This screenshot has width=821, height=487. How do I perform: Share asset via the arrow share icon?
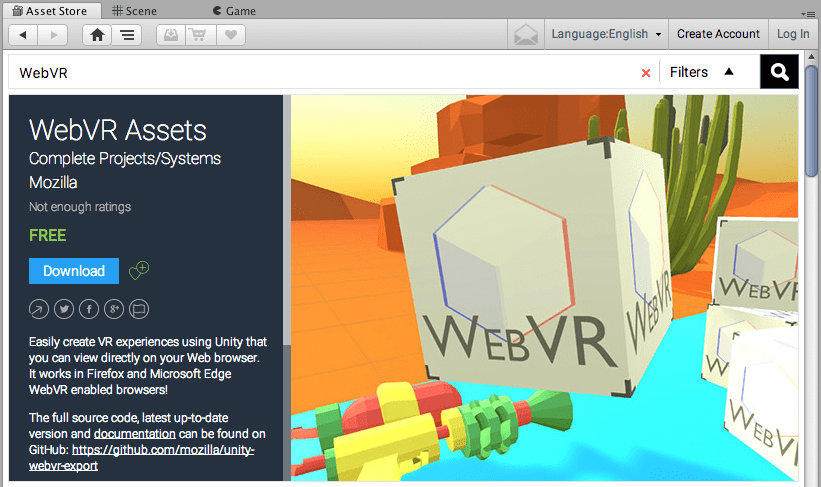tap(39, 309)
